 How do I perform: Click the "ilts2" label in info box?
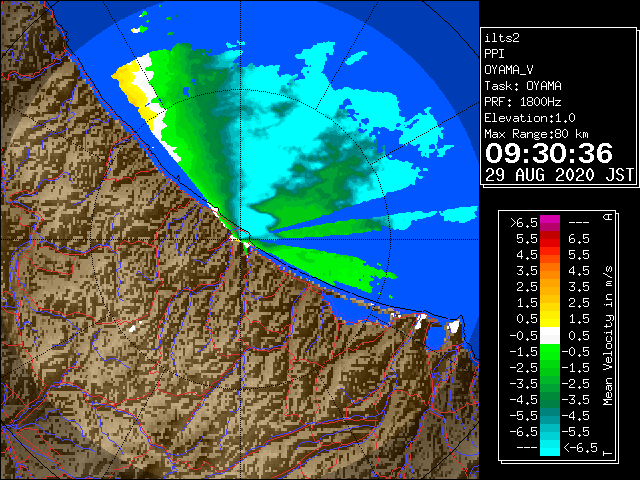click(502, 38)
